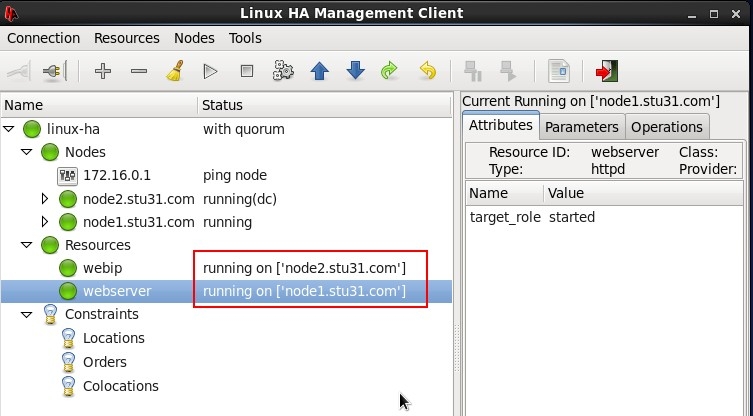Select the 172.16.0.1 ping node
Image resolution: width=753 pixels, height=416 pixels.
[x=117, y=175]
